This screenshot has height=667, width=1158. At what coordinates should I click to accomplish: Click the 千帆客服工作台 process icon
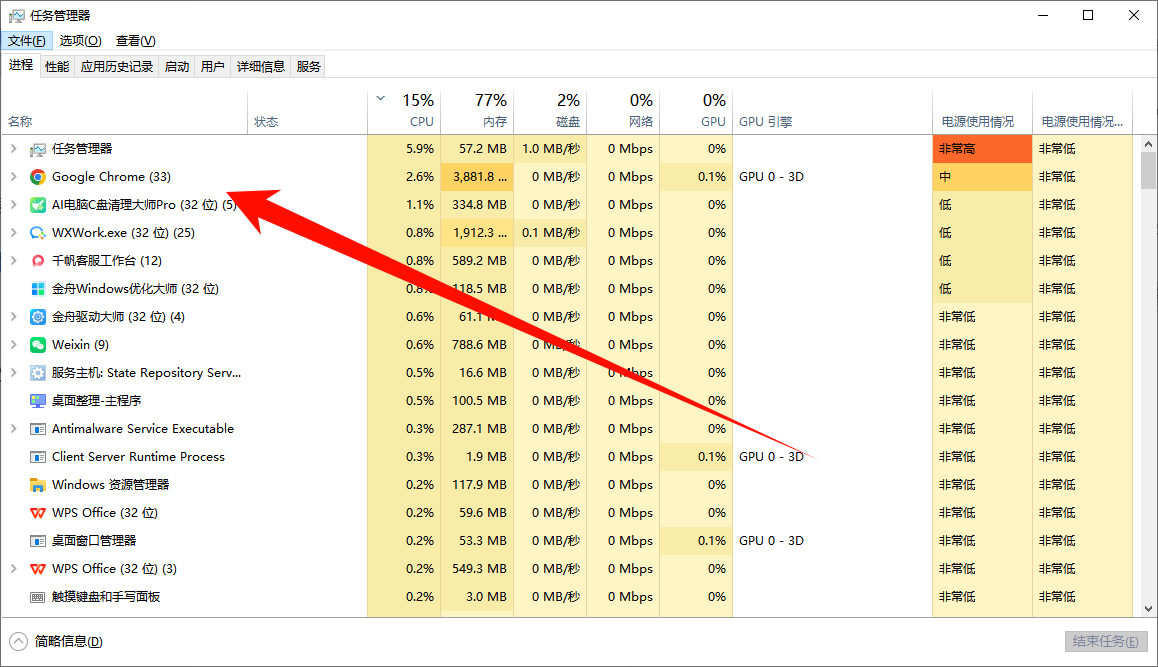click(x=37, y=261)
